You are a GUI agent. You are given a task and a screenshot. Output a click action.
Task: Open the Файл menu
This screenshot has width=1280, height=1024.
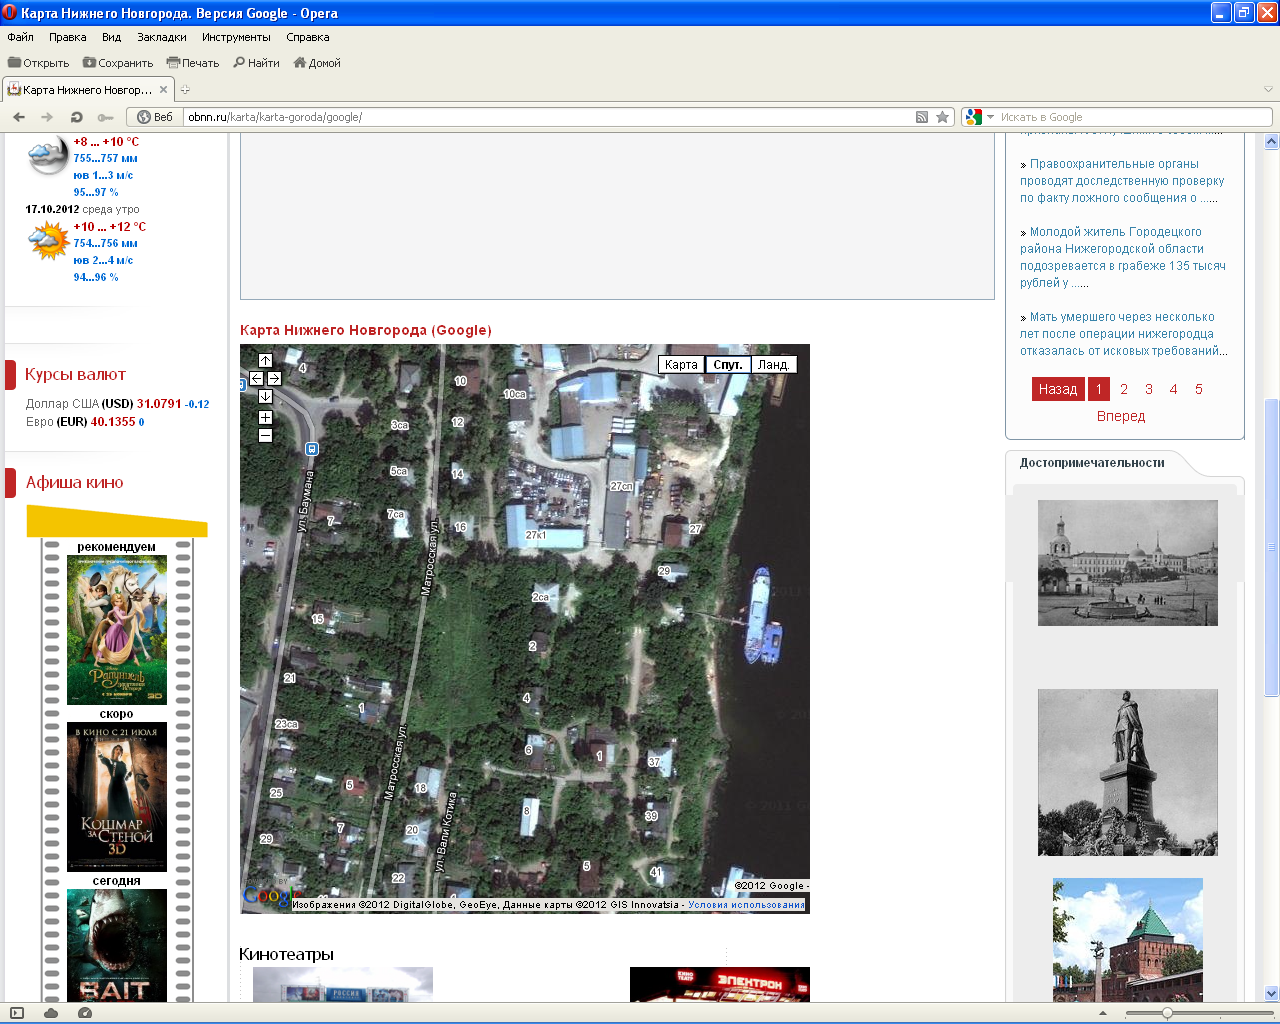point(20,37)
